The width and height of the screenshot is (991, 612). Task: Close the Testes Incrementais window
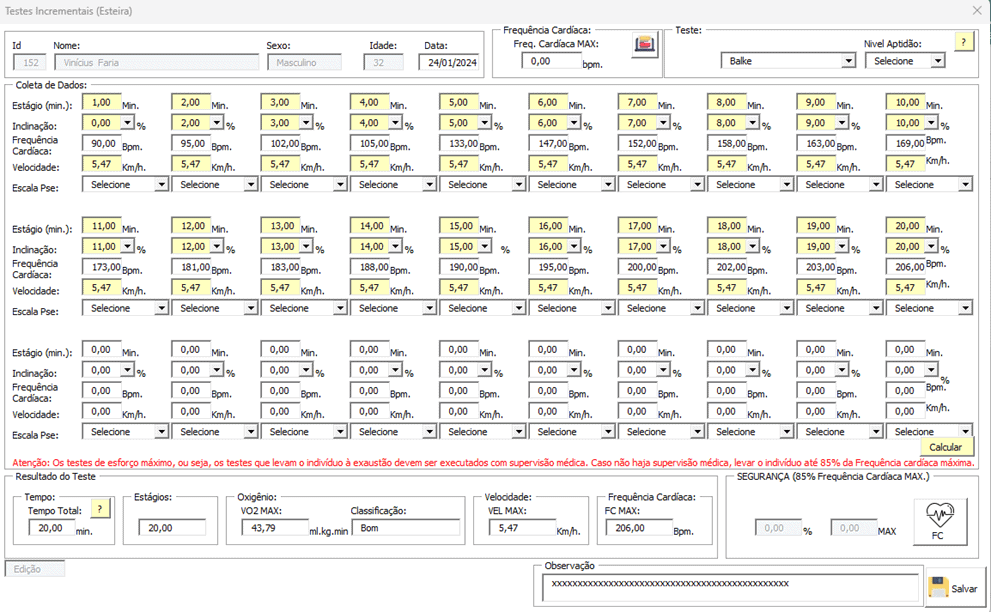(x=977, y=11)
